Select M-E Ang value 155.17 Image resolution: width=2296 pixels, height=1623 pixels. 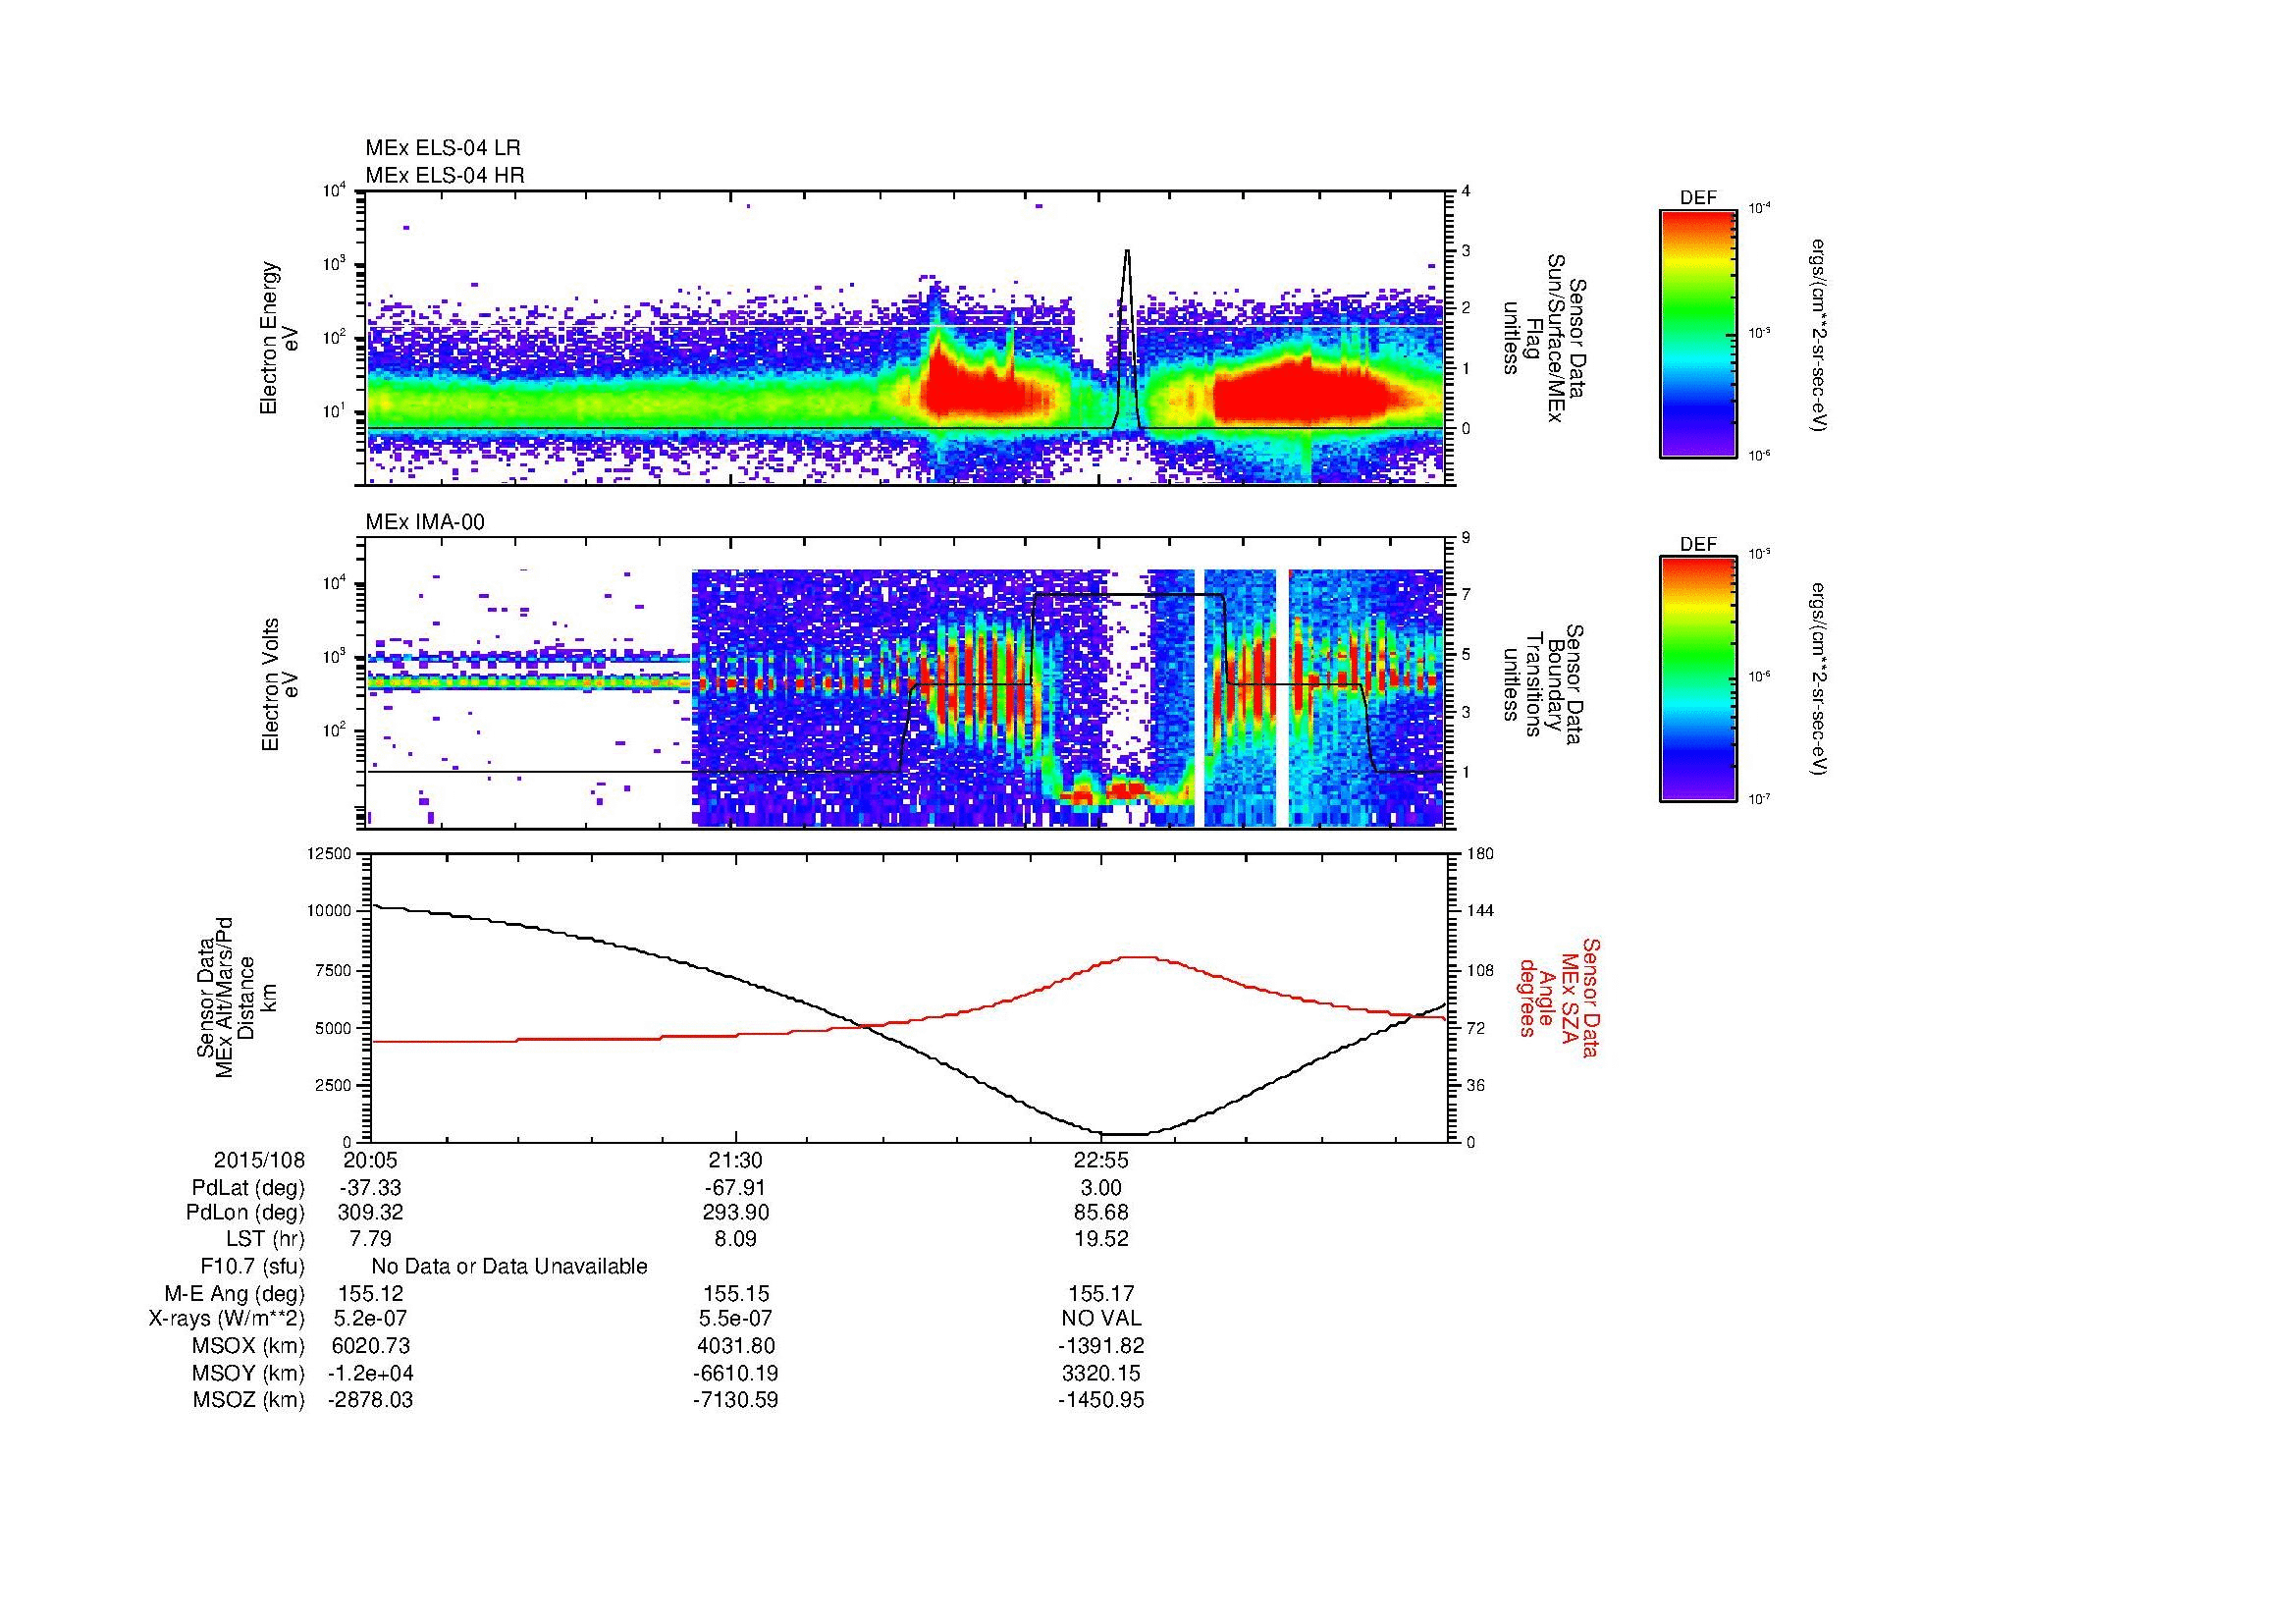1101,1294
